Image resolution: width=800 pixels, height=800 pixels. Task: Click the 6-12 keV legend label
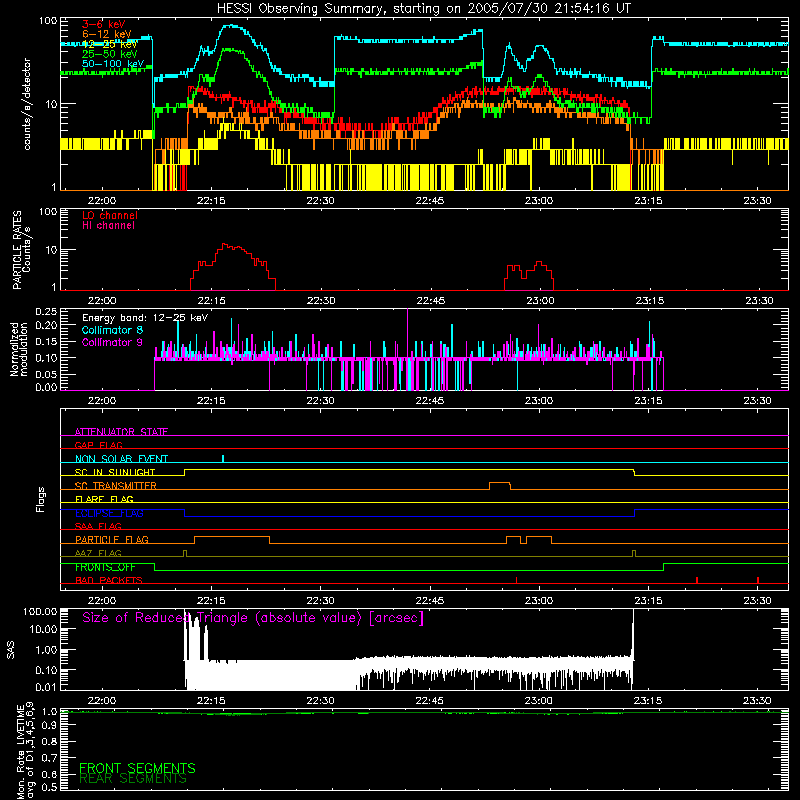tap(107, 34)
